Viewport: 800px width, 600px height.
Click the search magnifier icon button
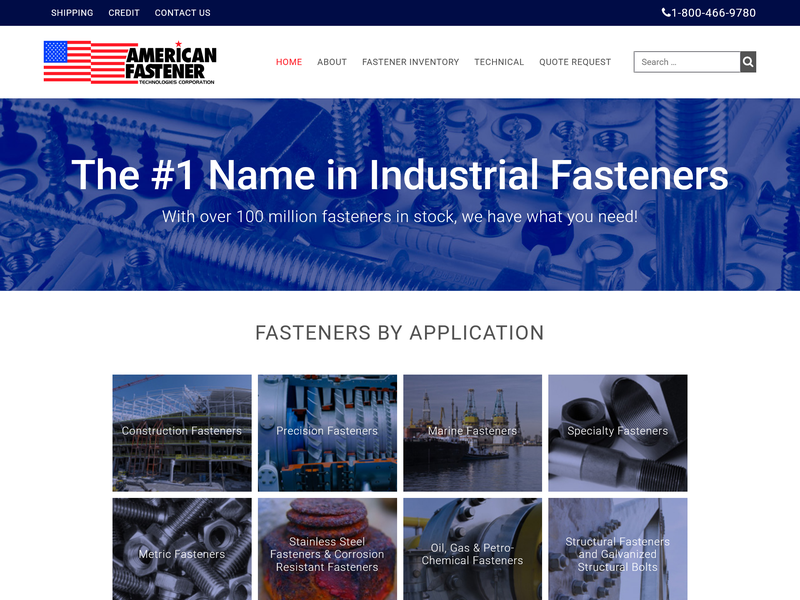[x=748, y=62]
